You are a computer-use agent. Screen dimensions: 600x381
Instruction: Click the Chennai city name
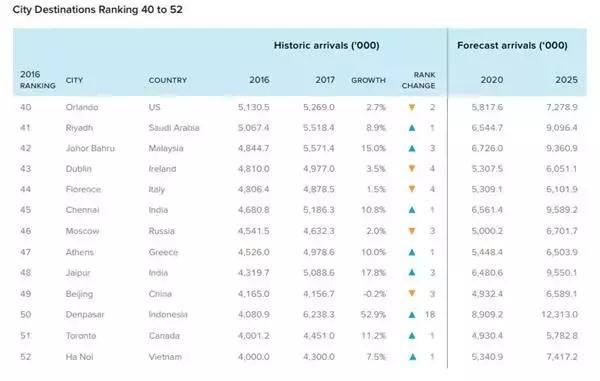[x=82, y=210]
